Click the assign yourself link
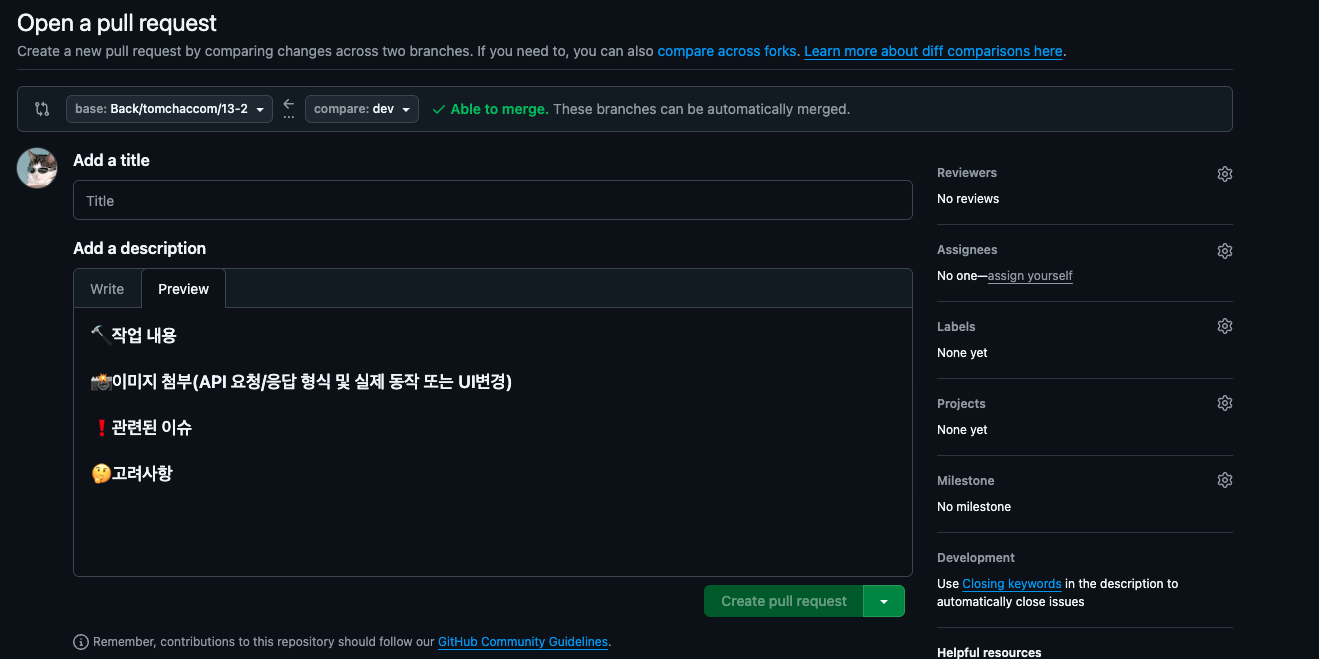 tap(1030, 276)
